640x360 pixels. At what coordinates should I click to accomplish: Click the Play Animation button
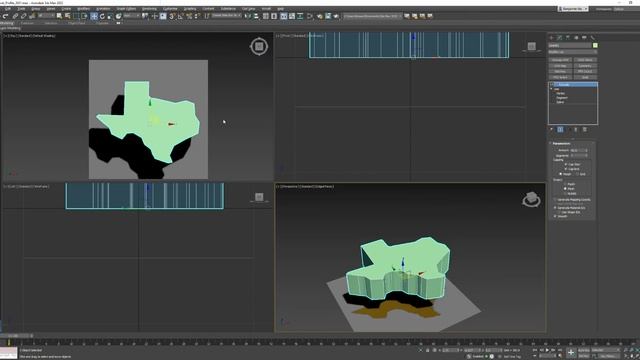(x=547, y=350)
